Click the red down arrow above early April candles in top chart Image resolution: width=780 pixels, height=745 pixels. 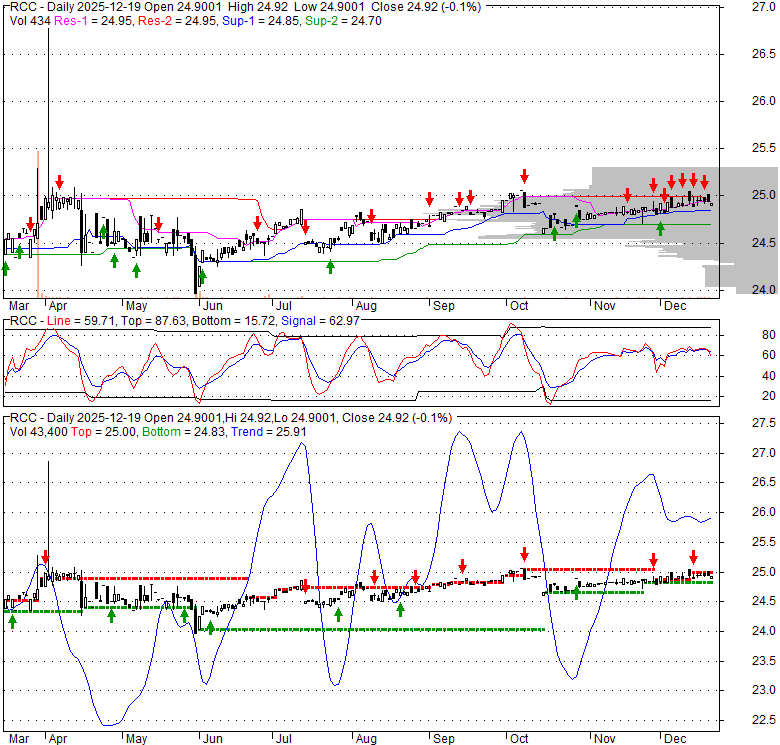60,181
